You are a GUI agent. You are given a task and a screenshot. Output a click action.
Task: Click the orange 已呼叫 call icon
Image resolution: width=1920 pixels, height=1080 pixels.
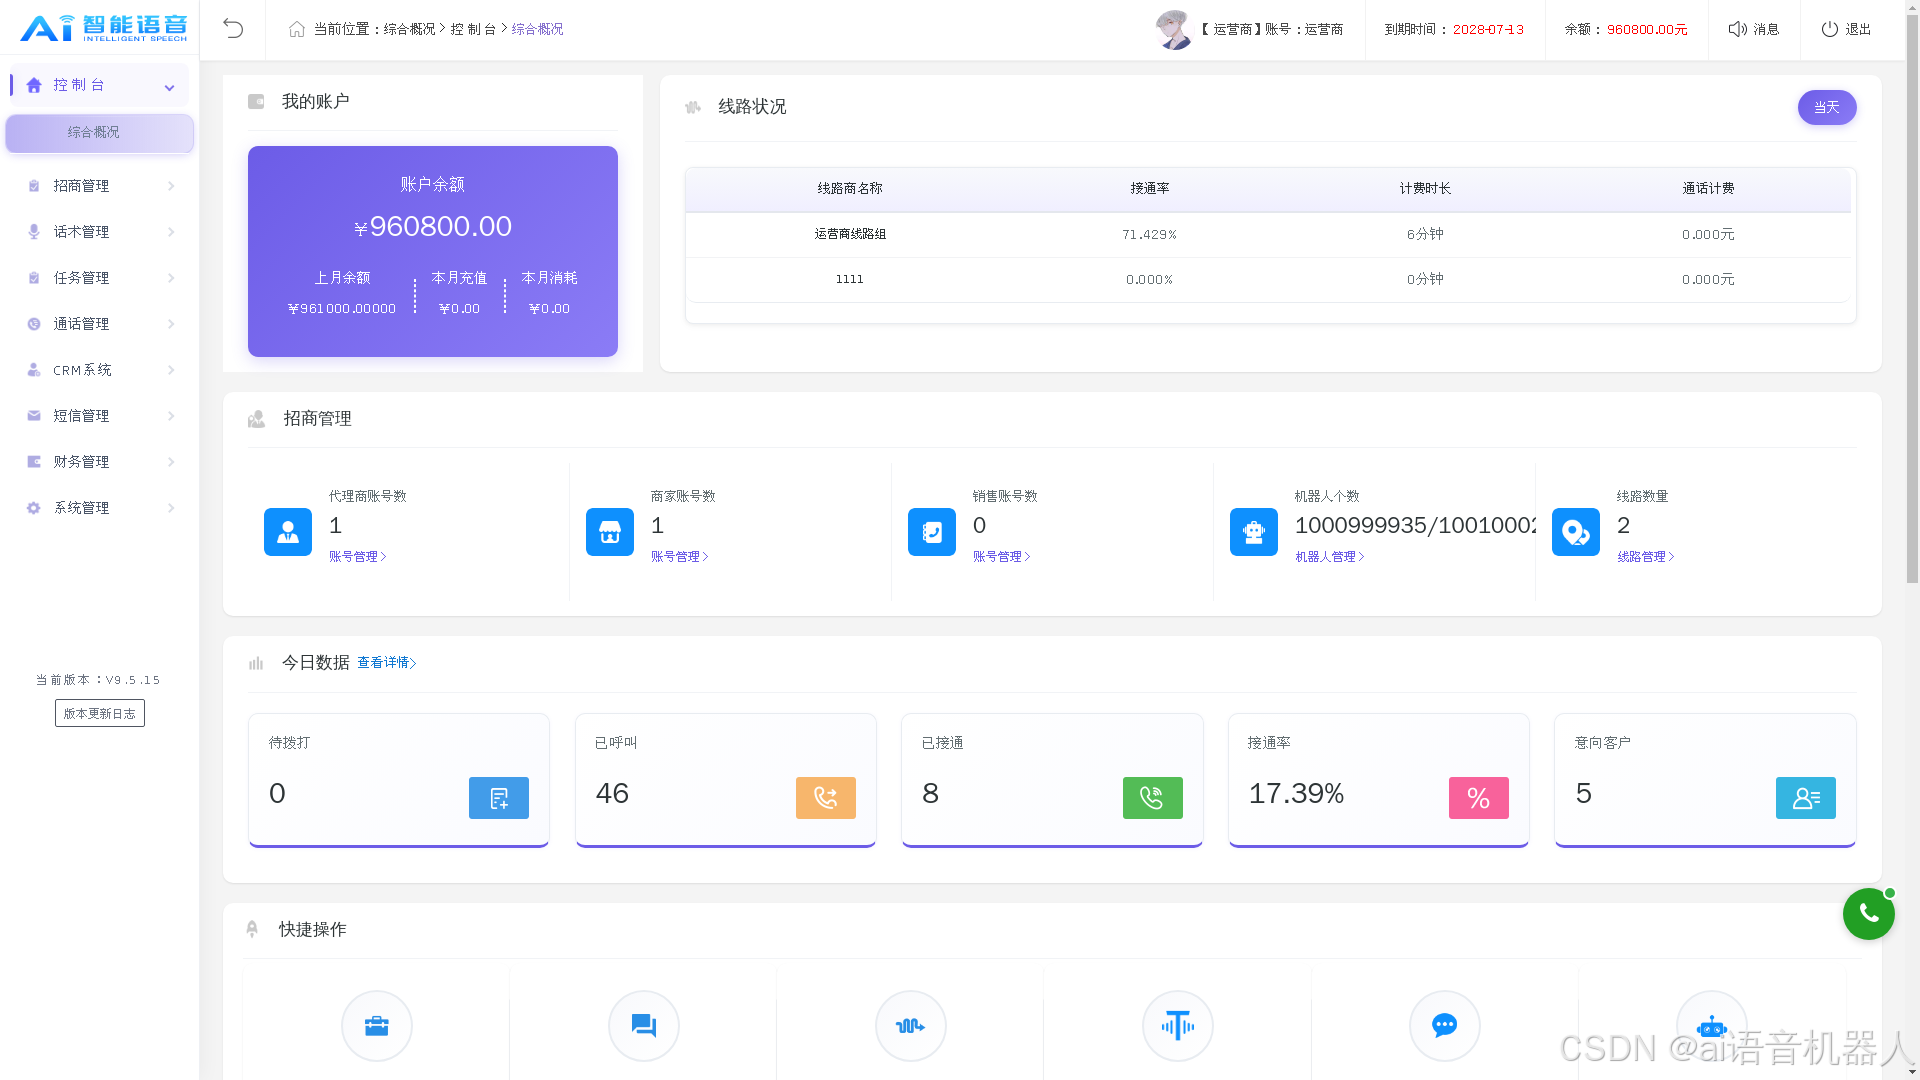(x=826, y=798)
